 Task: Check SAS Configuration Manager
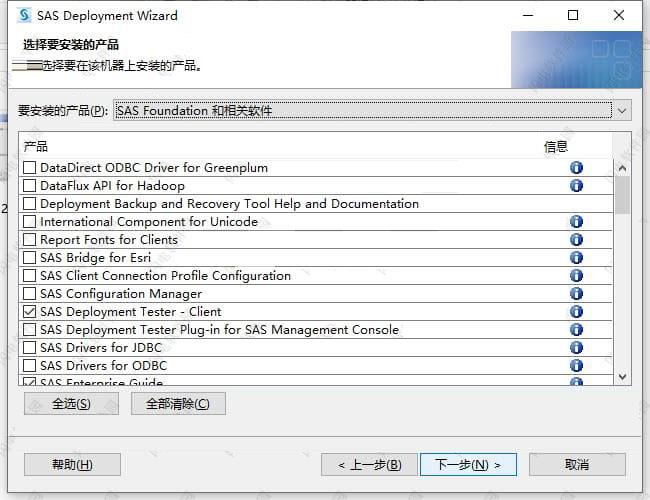pyautogui.click(x=29, y=294)
